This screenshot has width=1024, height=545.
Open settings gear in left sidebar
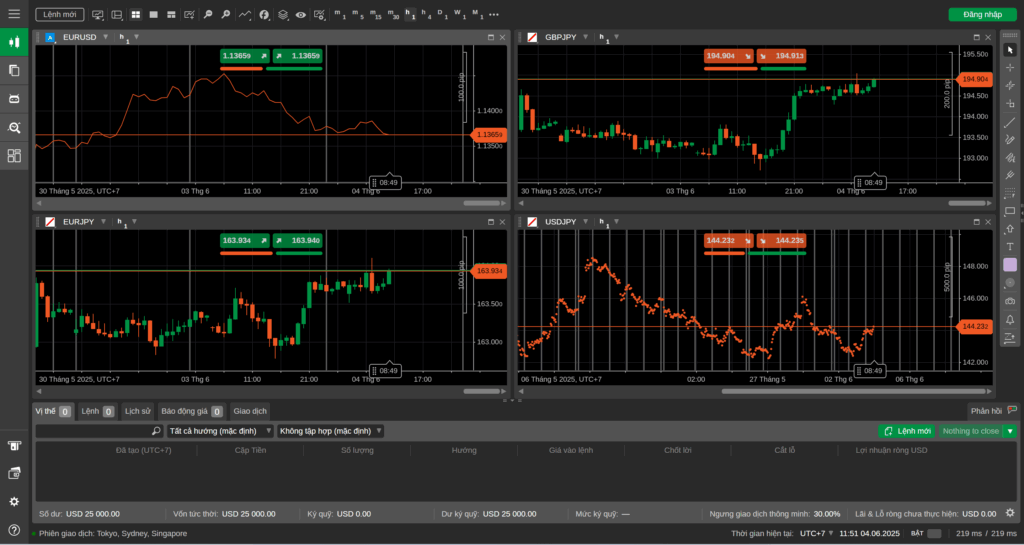[x=14, y=501]
